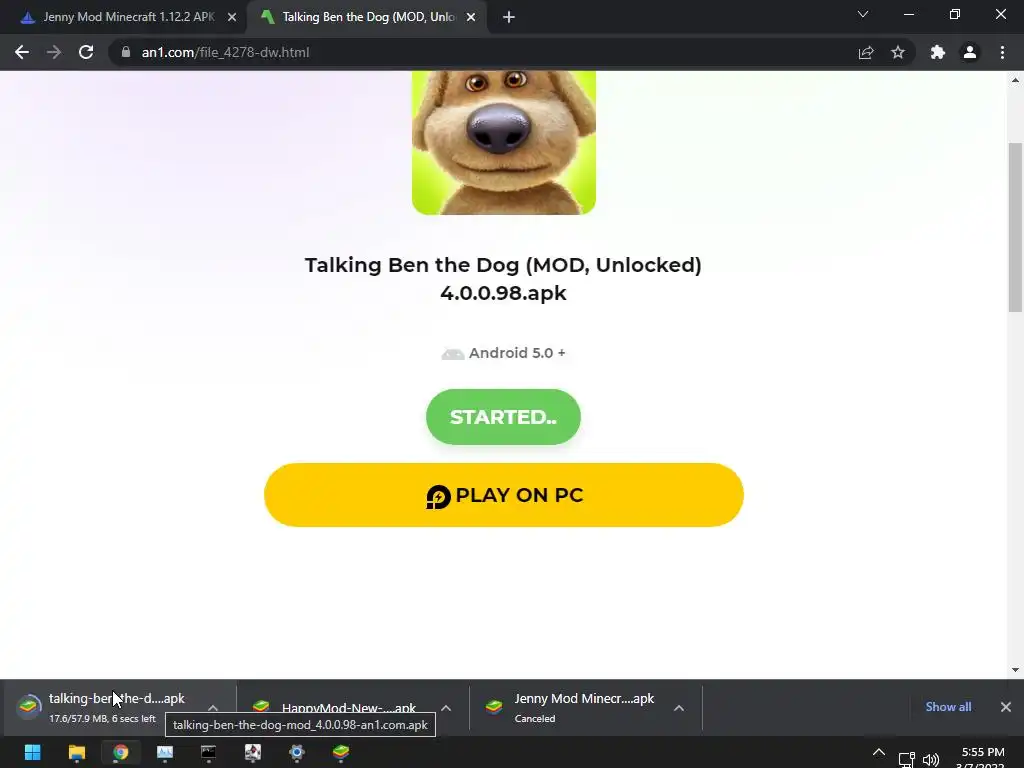Open the terminal window taskbar icon
This screenshot has width=1024, height=768.
[x=208, y=752]
